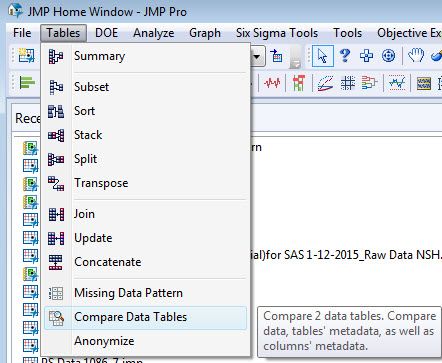Select the Help question mark tool
Screen dimensions: 442x363
coord(345,55)
